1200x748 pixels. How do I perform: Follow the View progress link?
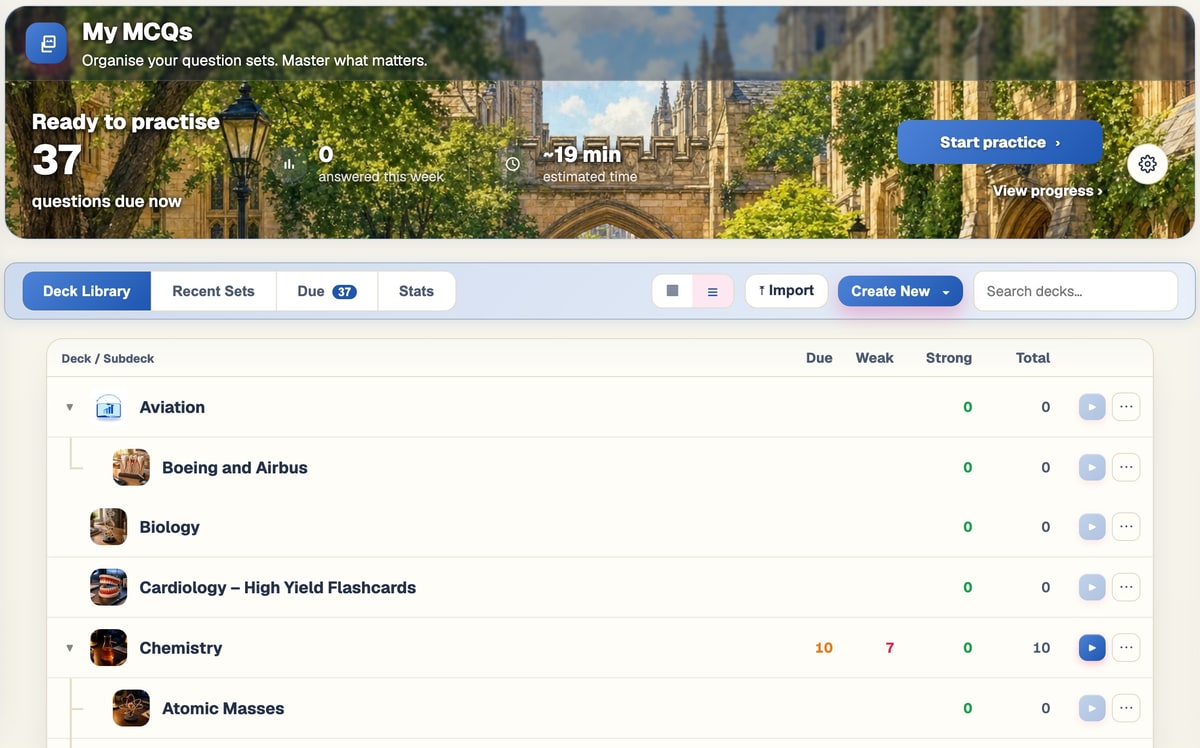[1047, 190]
